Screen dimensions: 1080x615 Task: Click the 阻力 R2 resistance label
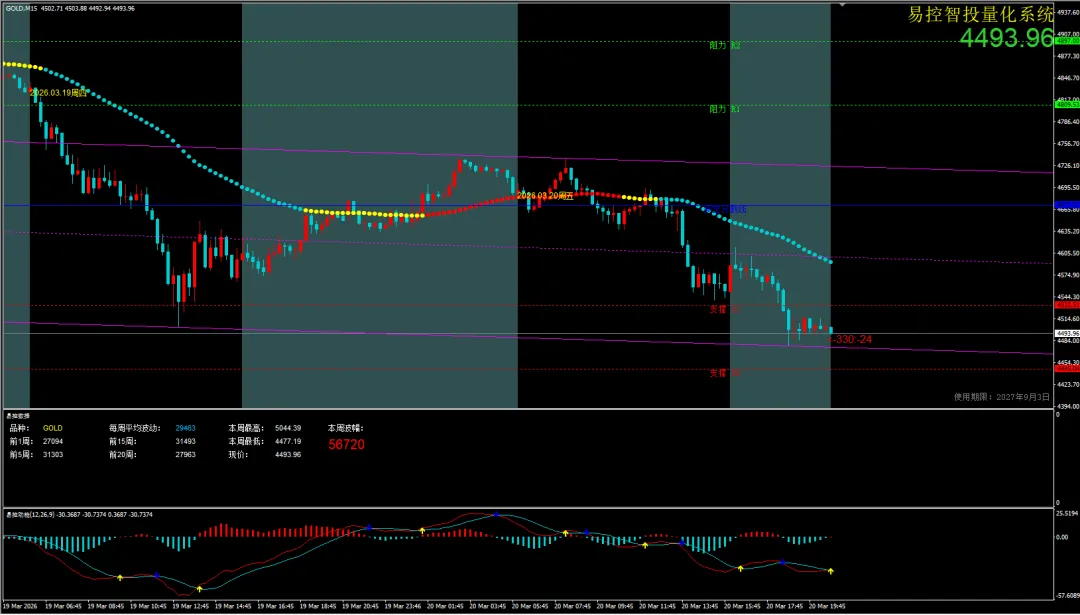click(725, 45)
